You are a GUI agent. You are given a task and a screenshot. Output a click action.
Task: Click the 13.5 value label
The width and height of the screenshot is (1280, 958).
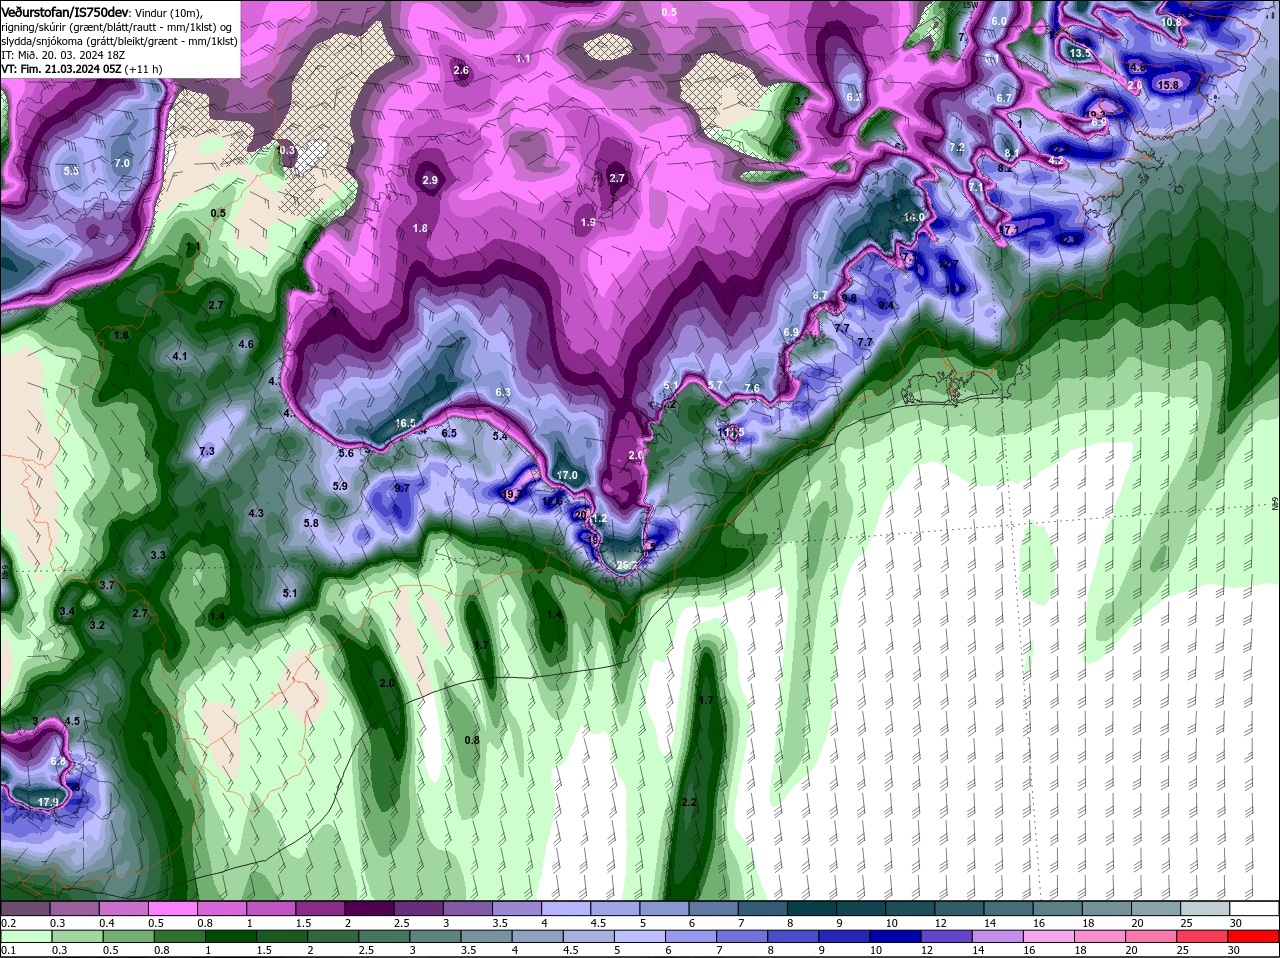1080,53
